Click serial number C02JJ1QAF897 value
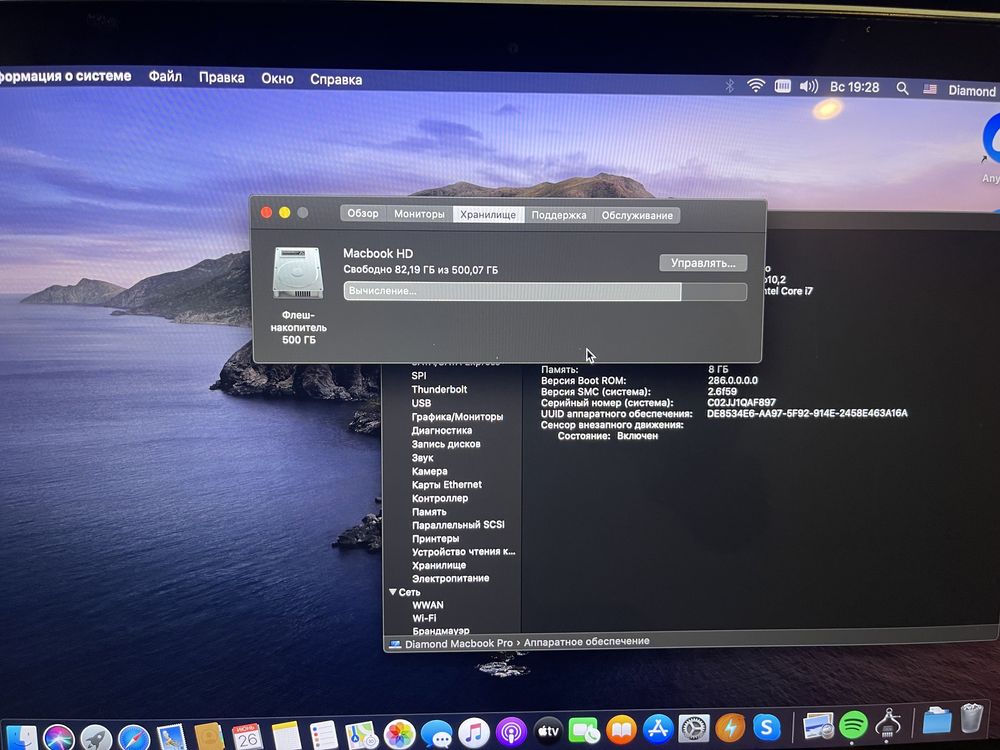Viewport: 1000px width, 750px height. pos(741,402)
